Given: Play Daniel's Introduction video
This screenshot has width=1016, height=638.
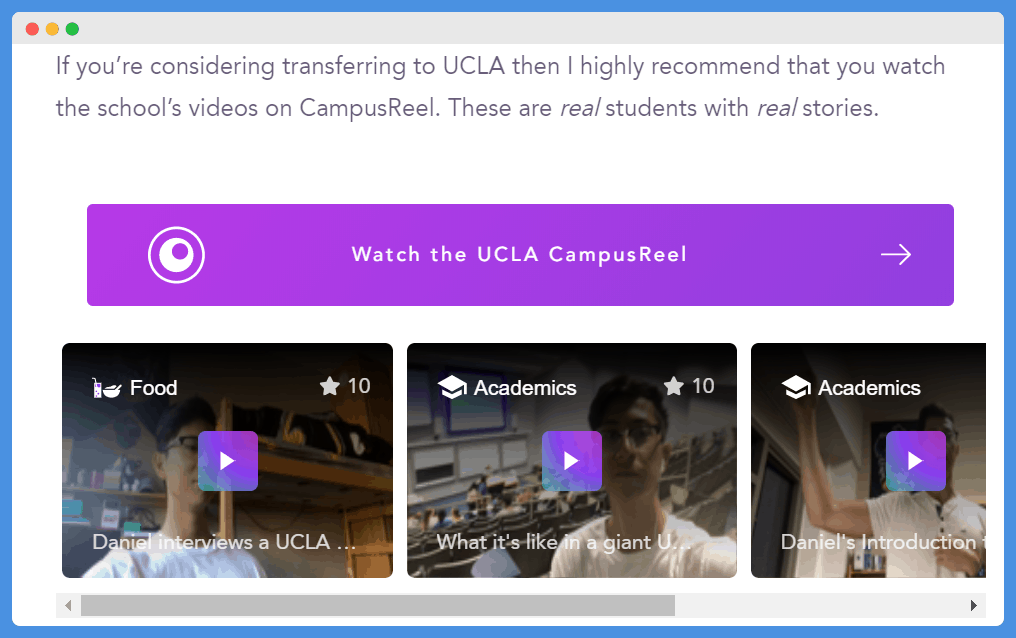Looking at the screenshot, I should coord(916,461).
